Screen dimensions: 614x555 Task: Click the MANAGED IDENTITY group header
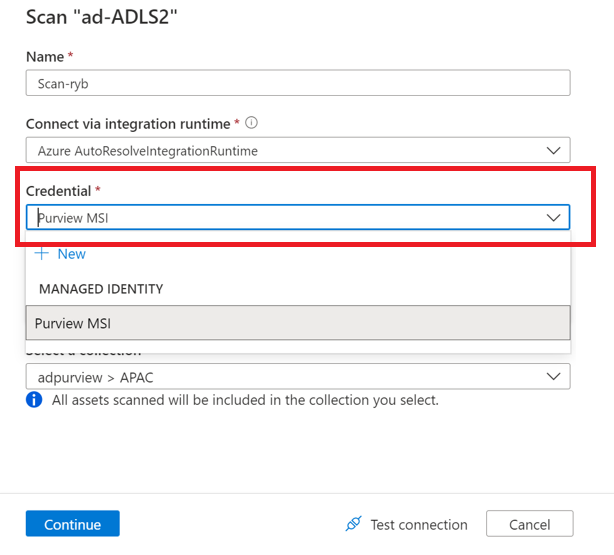[101, 289]
